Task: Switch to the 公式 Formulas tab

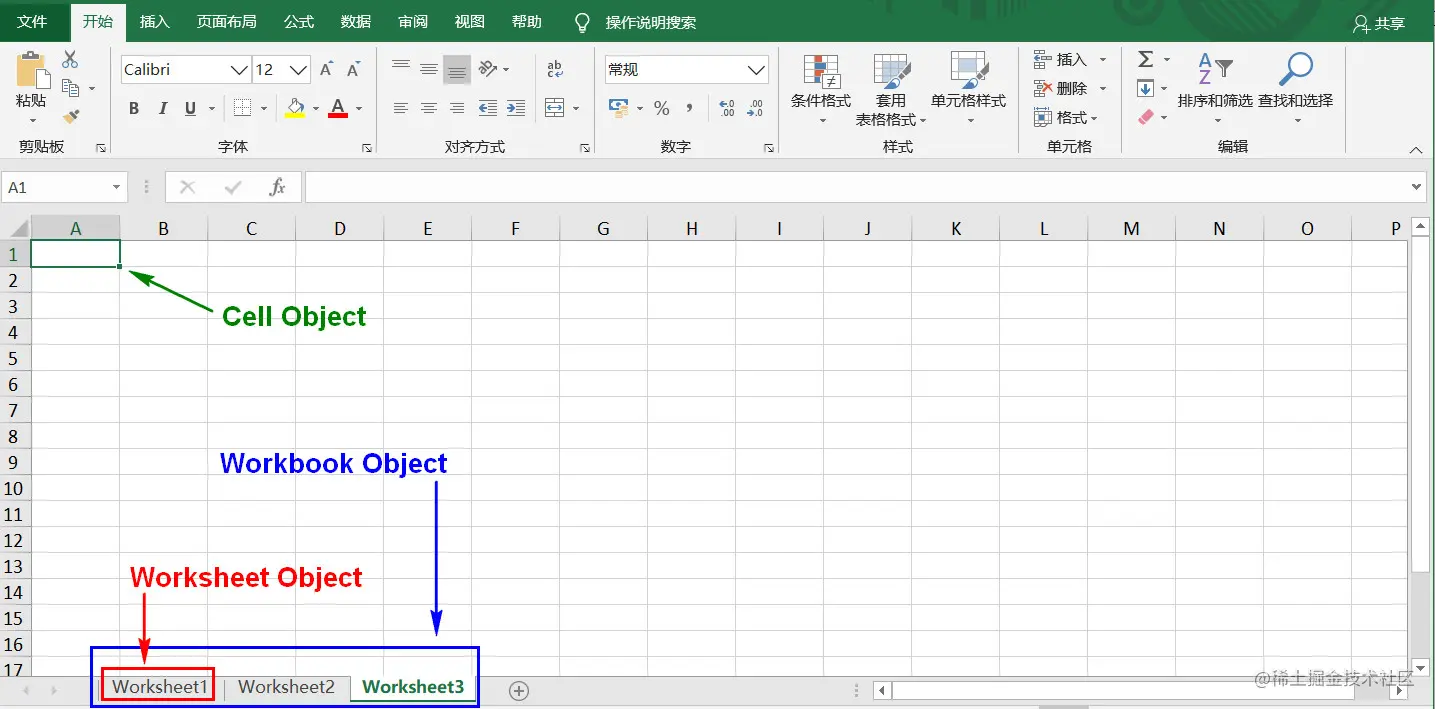Action: pos(299,22)
